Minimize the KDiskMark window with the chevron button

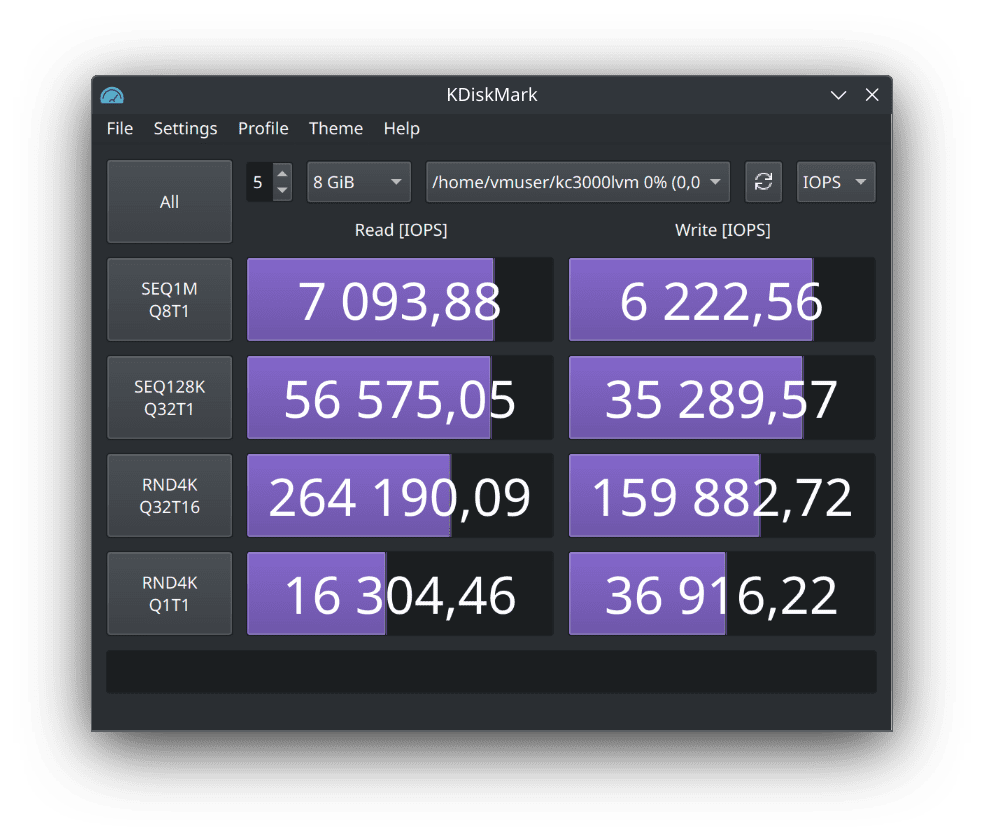pyautogui.click(x=838, y=95)
